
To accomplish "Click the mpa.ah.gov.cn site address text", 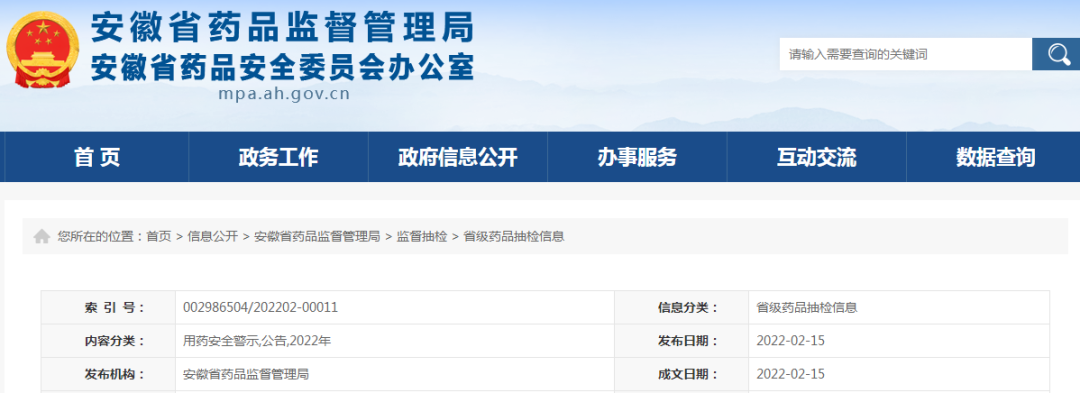I will click(x=284, y=94).
